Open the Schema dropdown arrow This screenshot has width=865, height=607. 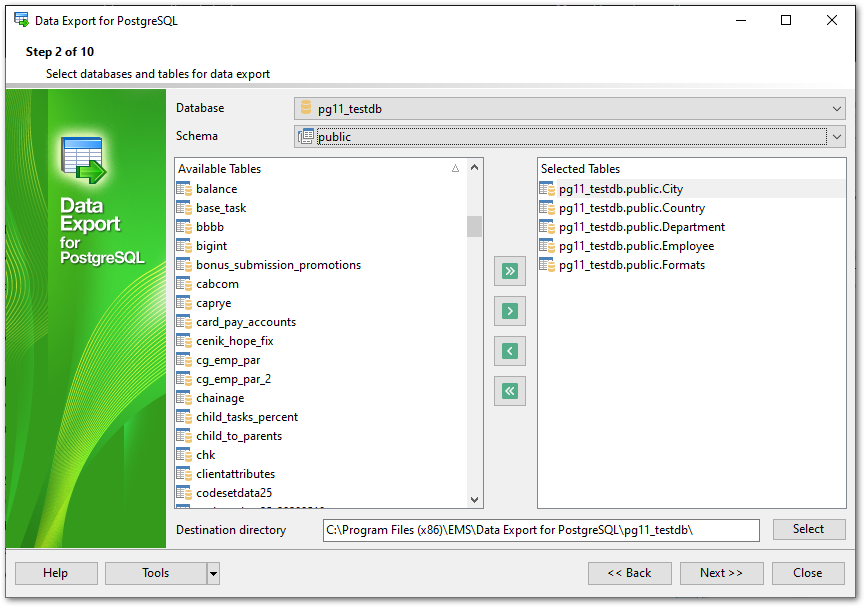tap(837, 137)
